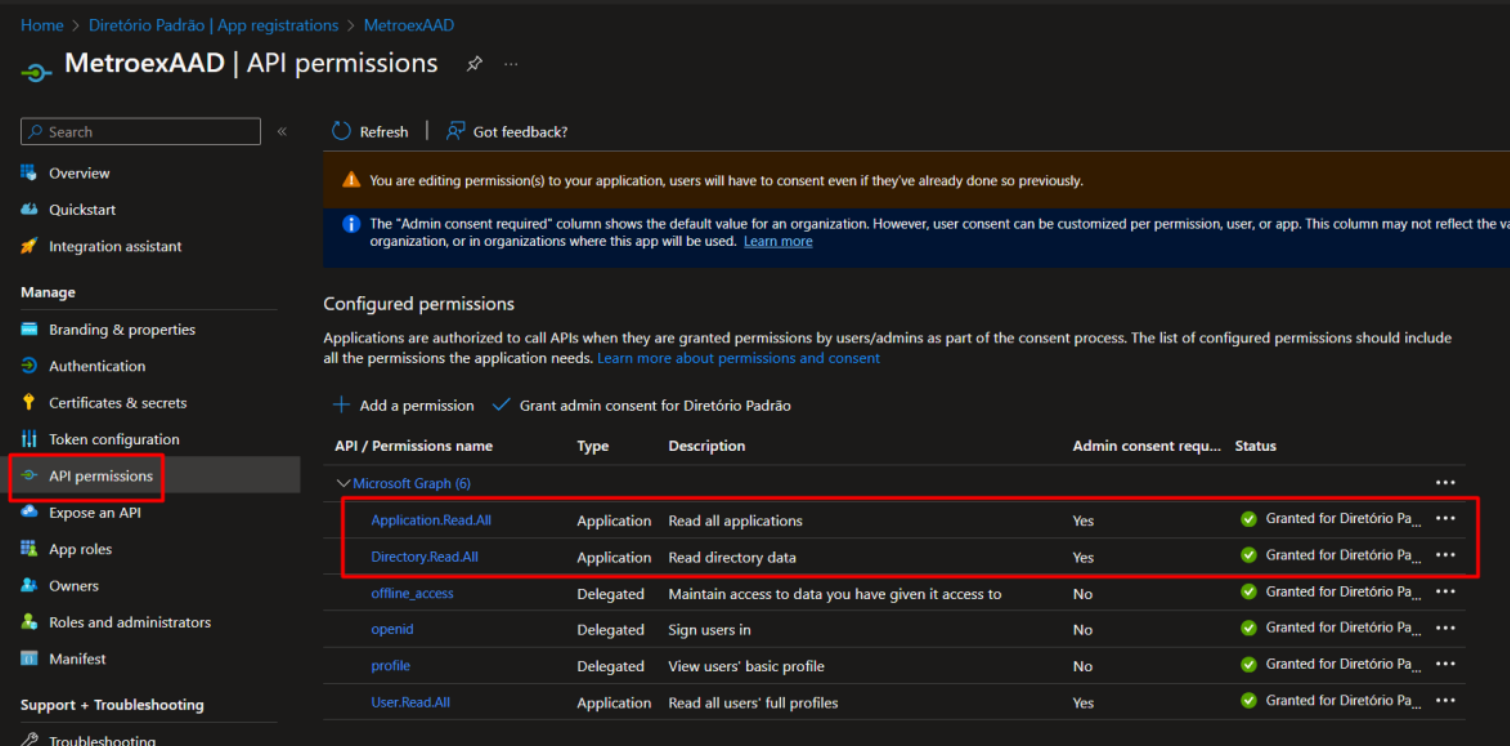This screenshot has height=746, width=1510.
Task: Click the Got feedback person icon
Action: click(x=456, y=131)
